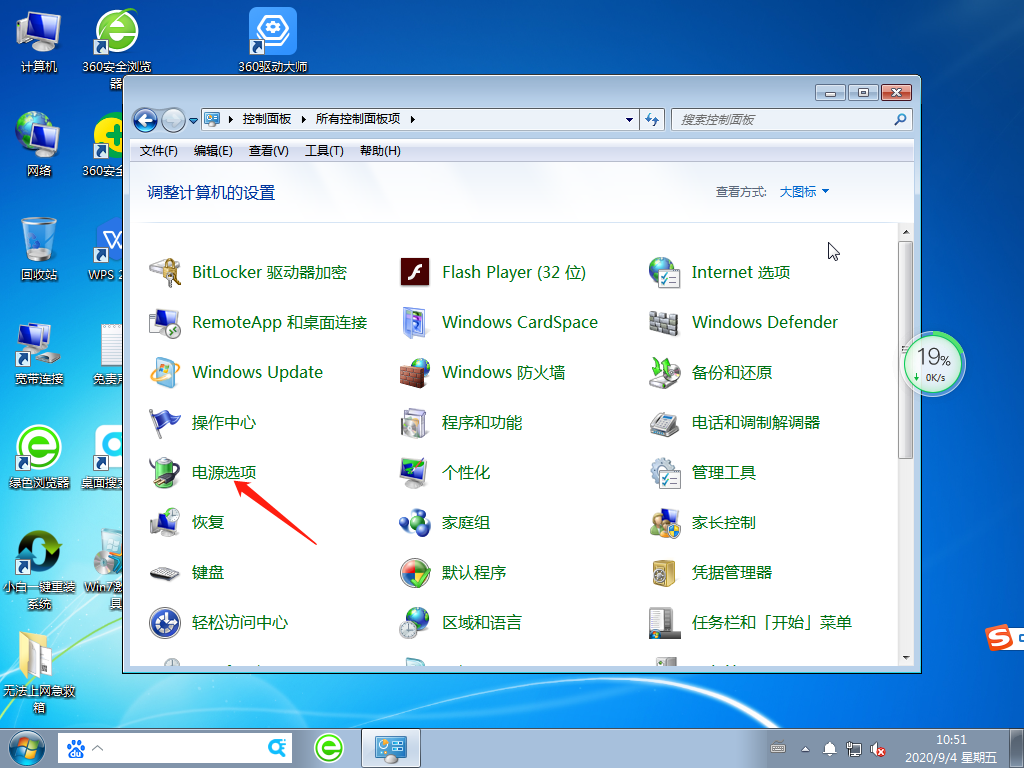Click the 所有控制面板项 breadcrumb segment
The width and height of the screenshot is (1024, 768).
click(358, 119)
